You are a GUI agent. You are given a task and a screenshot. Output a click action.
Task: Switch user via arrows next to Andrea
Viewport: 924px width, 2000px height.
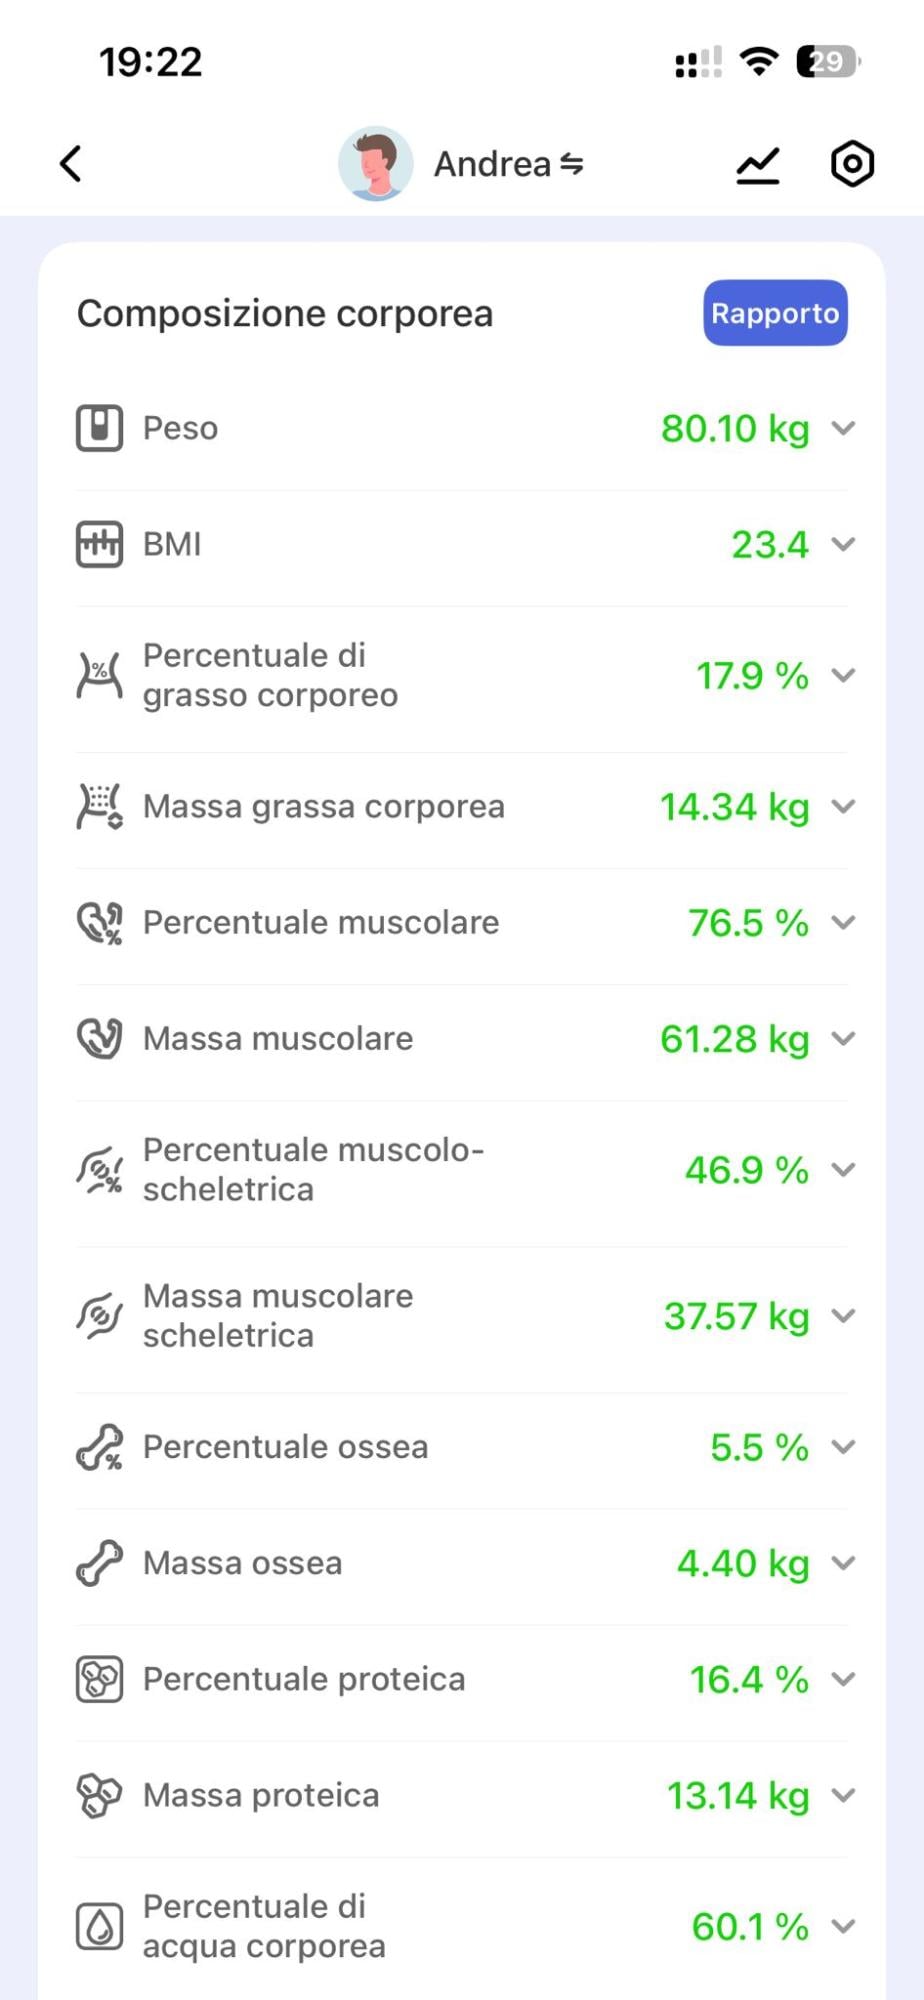click(x=571, y=164)
